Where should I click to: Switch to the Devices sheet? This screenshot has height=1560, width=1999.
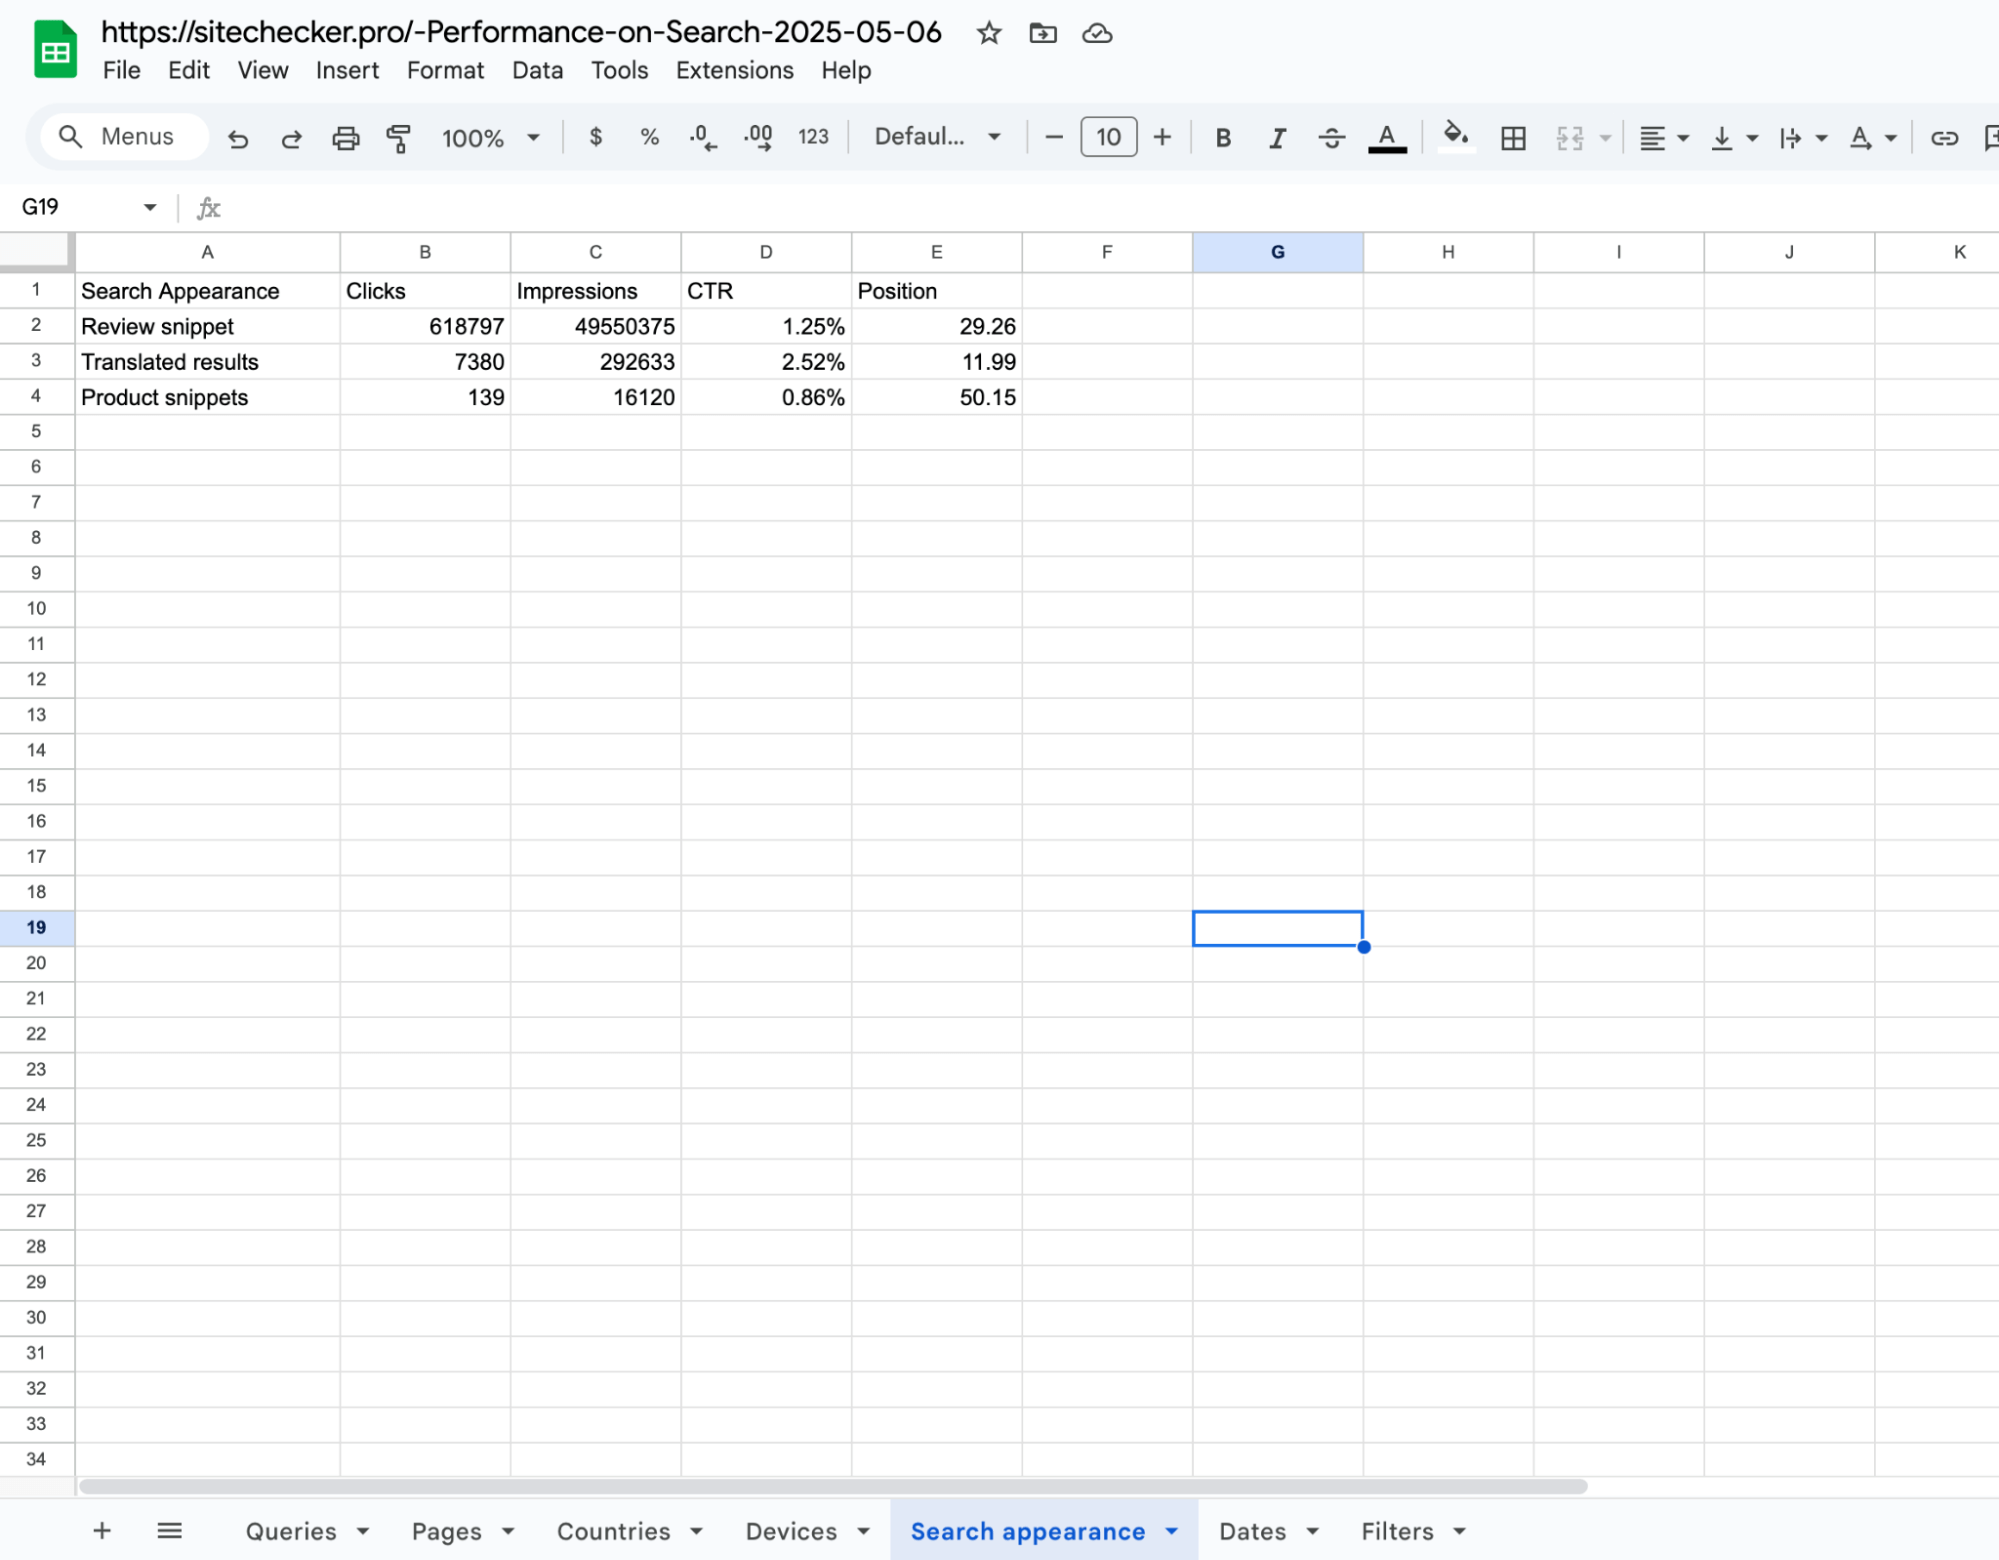pyautogui.click(x=791, y=1531)
